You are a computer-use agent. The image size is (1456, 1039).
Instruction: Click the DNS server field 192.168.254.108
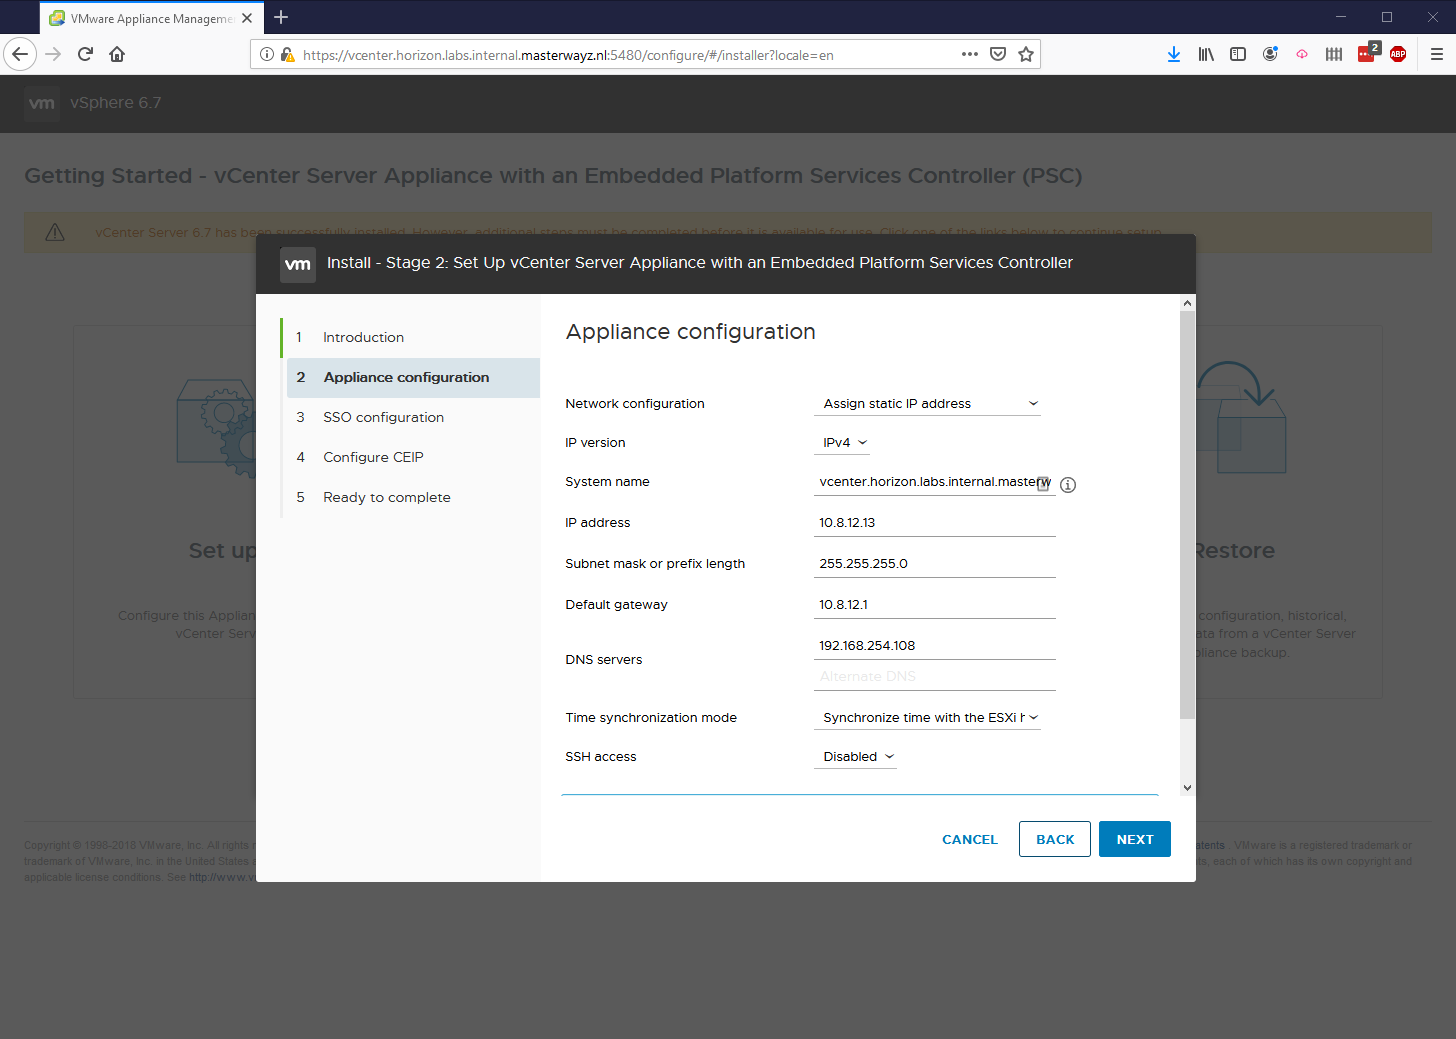click(935, 645)
